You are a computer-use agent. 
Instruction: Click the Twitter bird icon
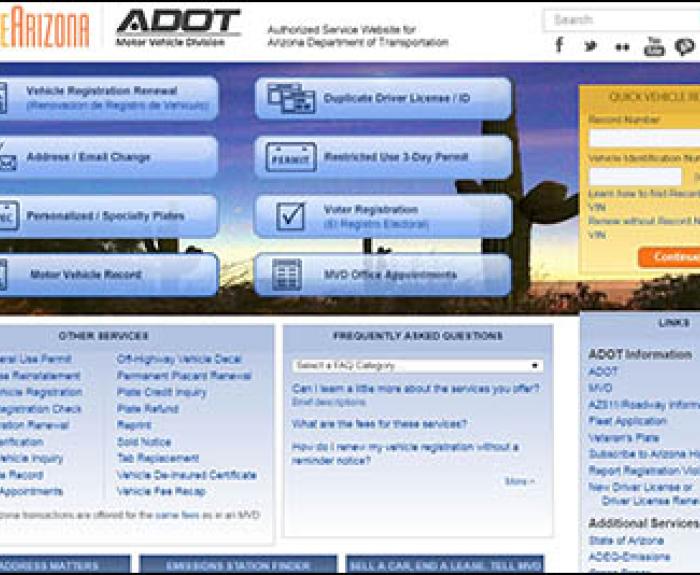tap(591, 46)
